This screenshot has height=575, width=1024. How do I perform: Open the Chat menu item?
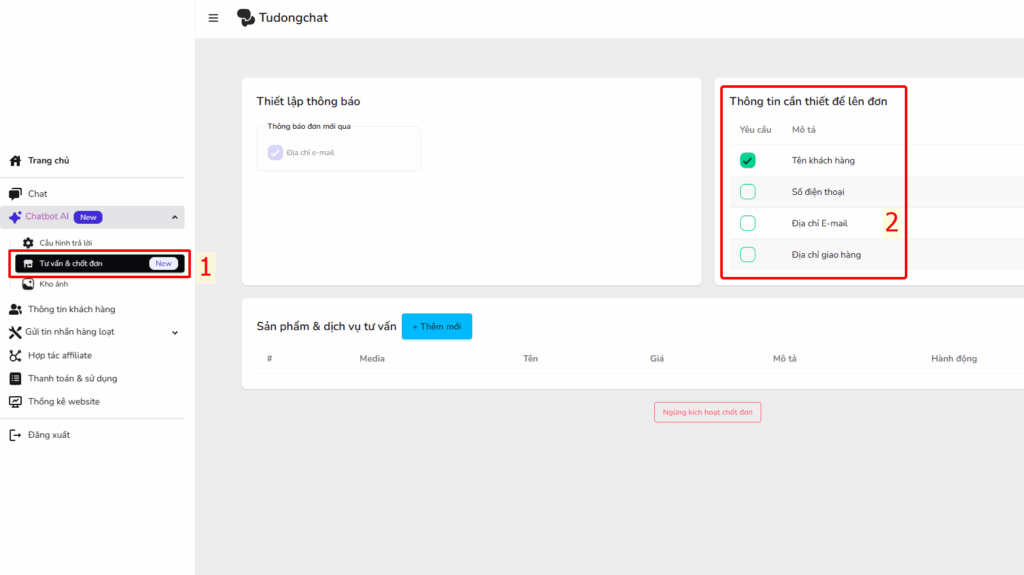[x=37, y=193]
